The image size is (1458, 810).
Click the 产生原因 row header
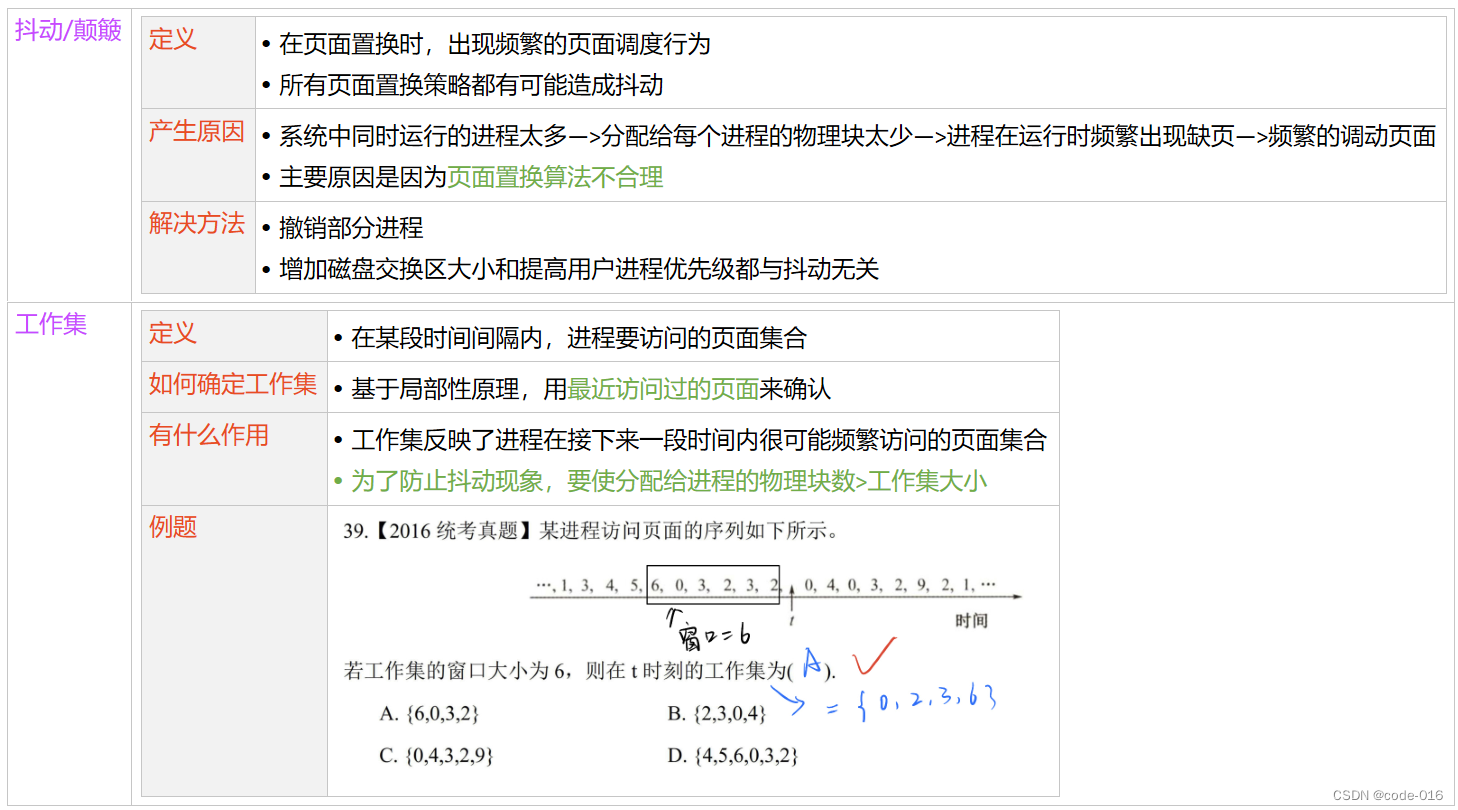pyautogui.click(x=195, y=132)
